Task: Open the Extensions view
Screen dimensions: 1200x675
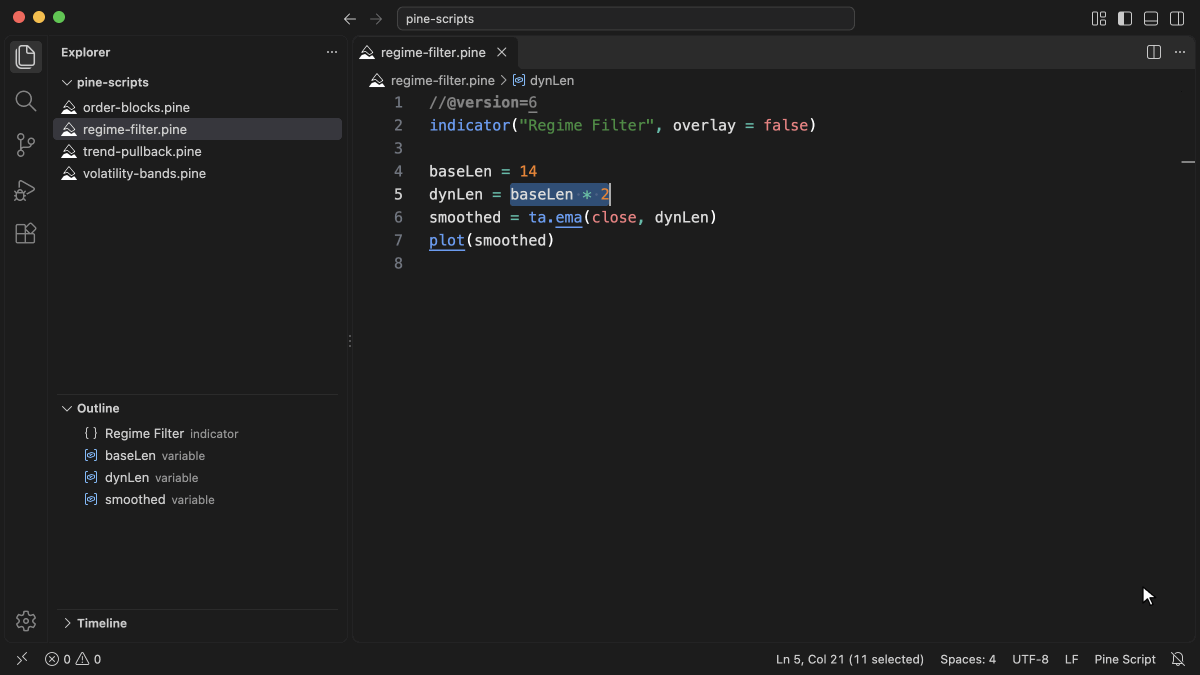Action: (26, 233)
